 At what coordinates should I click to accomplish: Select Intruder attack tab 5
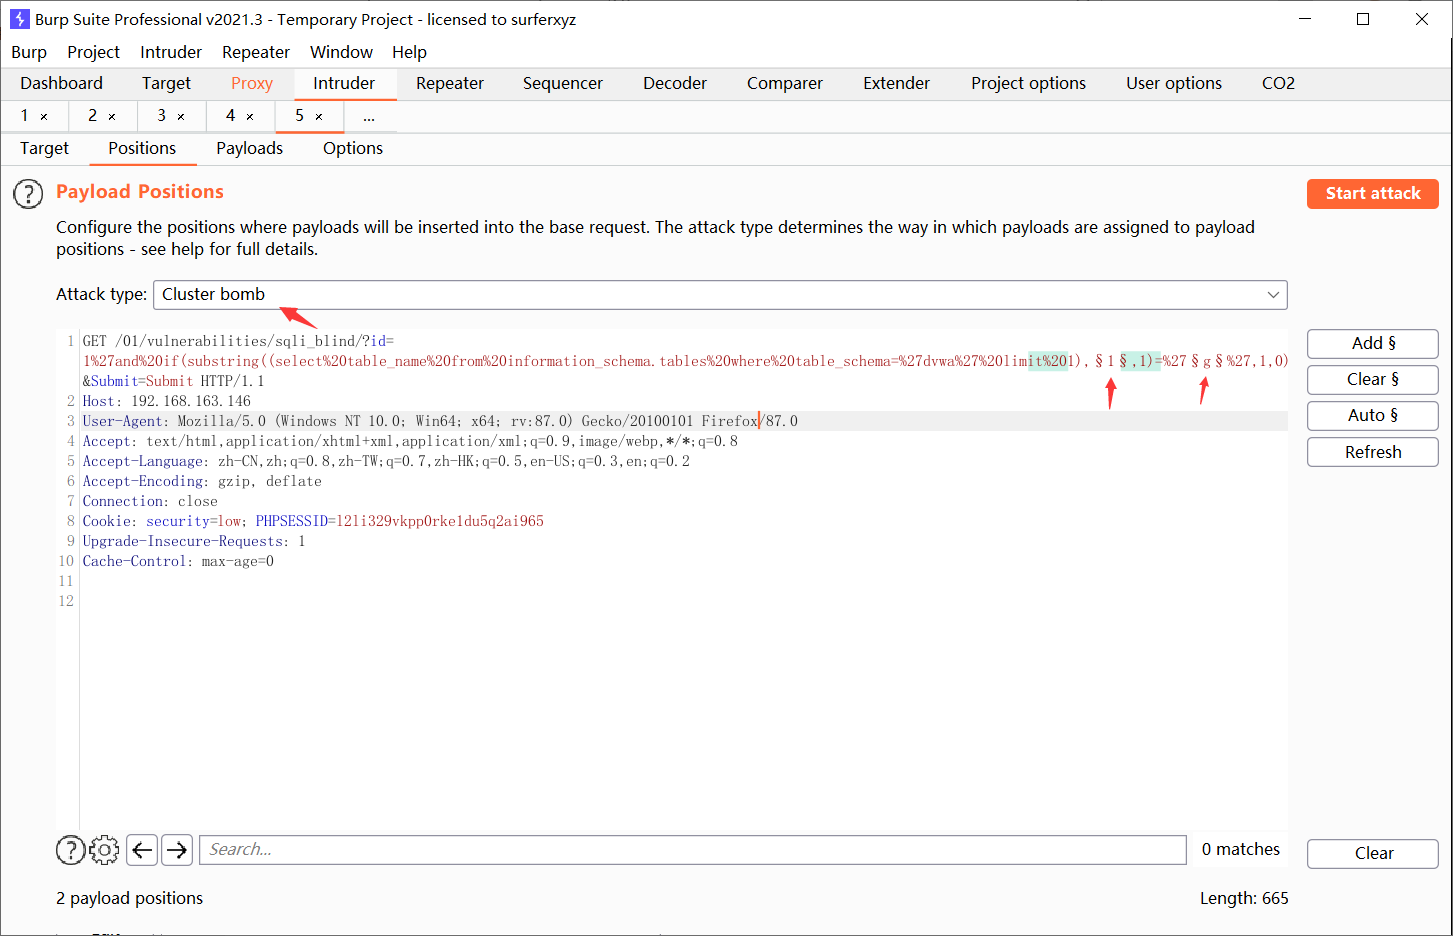300,116
